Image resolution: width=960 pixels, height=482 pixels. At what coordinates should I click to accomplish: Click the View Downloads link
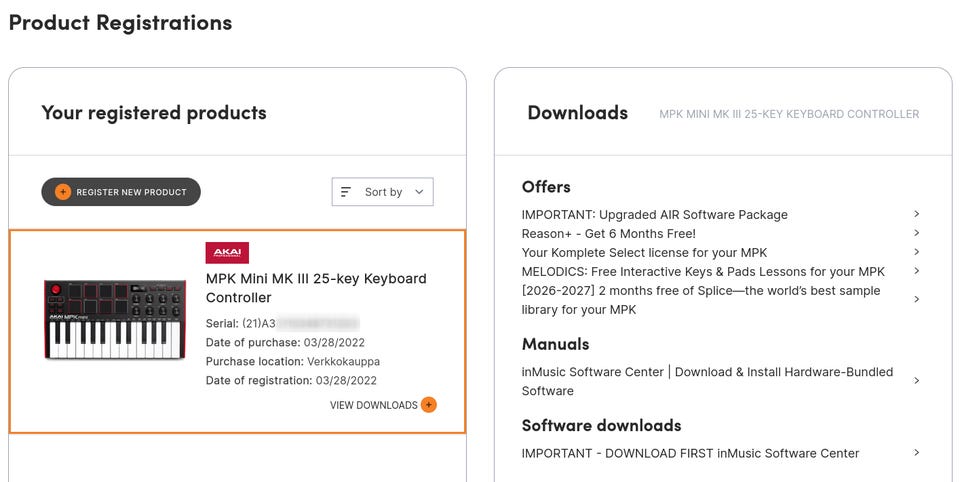(373, 405)
